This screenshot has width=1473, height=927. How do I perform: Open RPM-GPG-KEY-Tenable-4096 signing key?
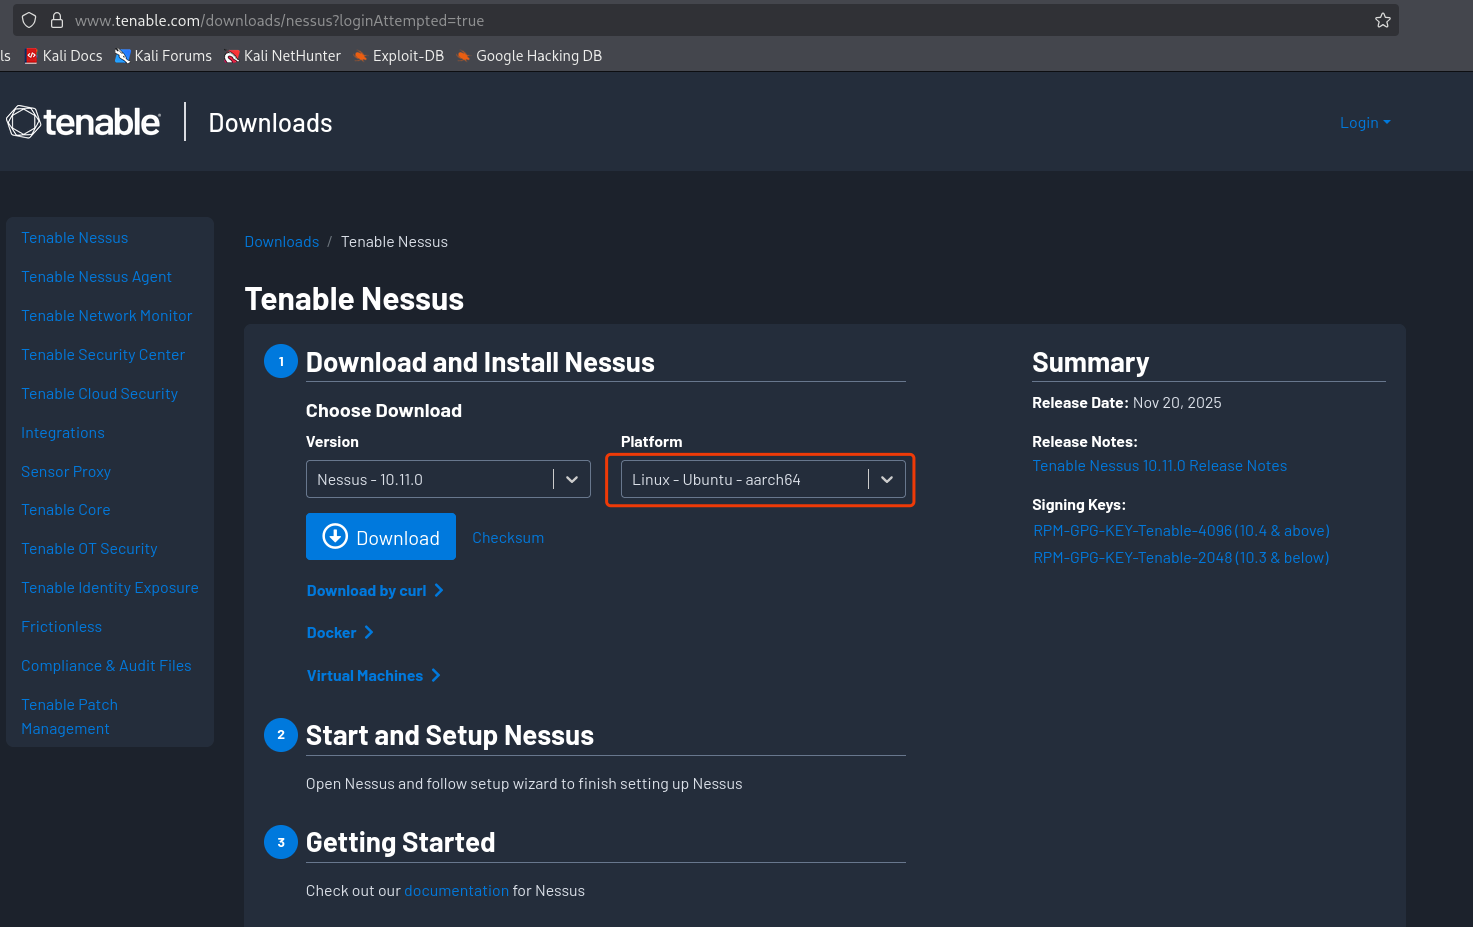point(1181,530)
